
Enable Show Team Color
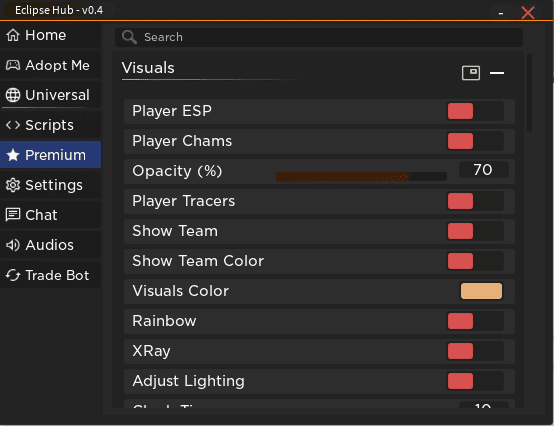click(475, 261)
